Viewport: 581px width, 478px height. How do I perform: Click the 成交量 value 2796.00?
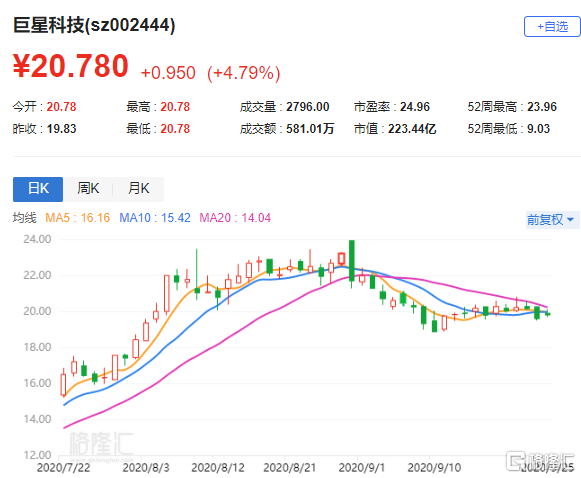(308, 107)
